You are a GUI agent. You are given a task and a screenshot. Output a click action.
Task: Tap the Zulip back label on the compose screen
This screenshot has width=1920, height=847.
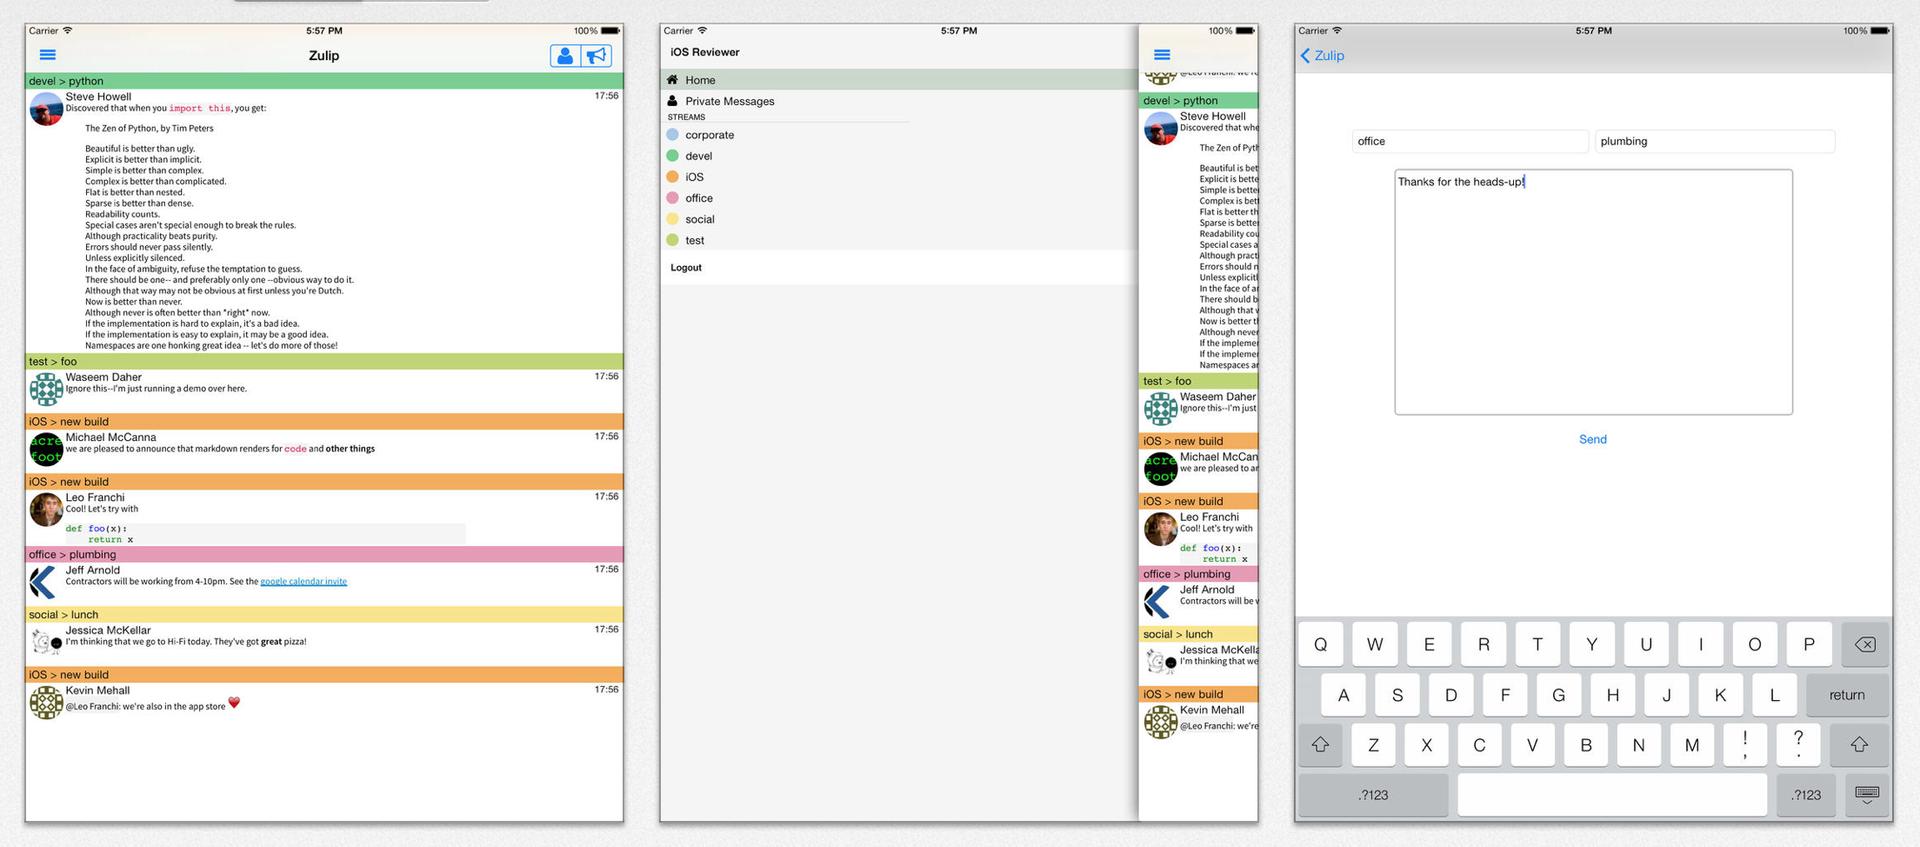coord(1329,56)
